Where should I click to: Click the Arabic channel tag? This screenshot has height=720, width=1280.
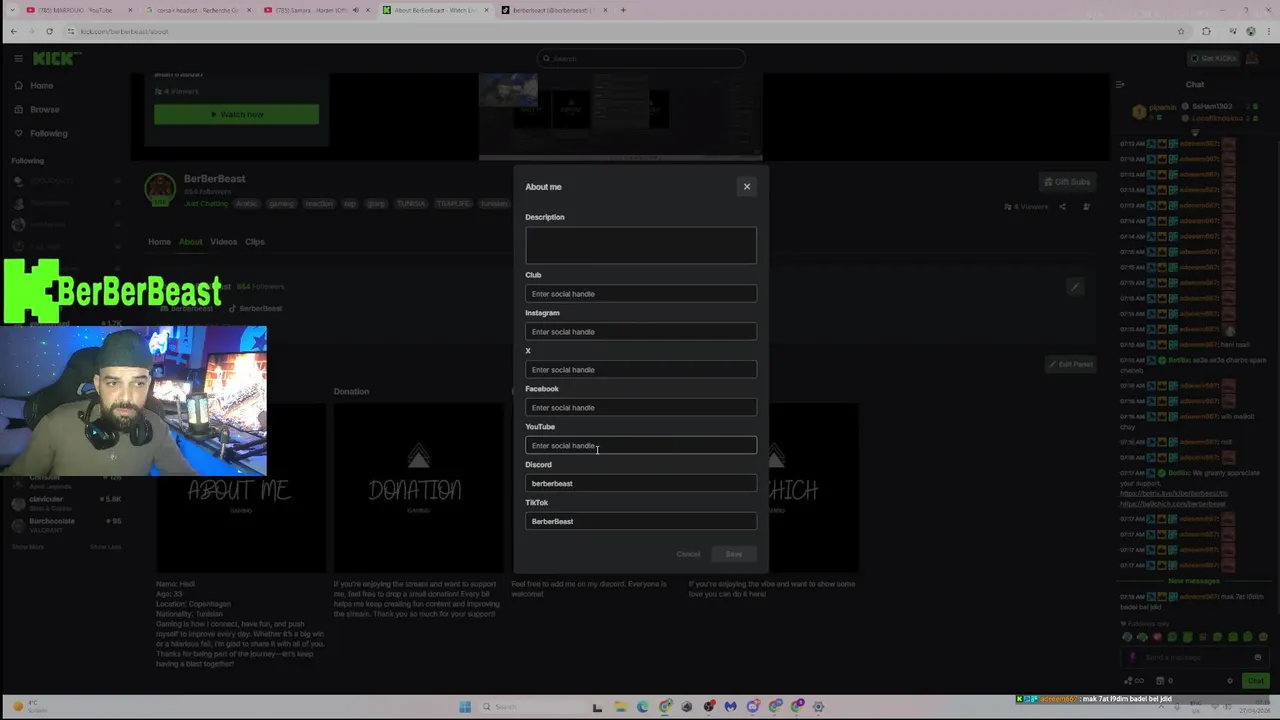click(x=246, y=204)
